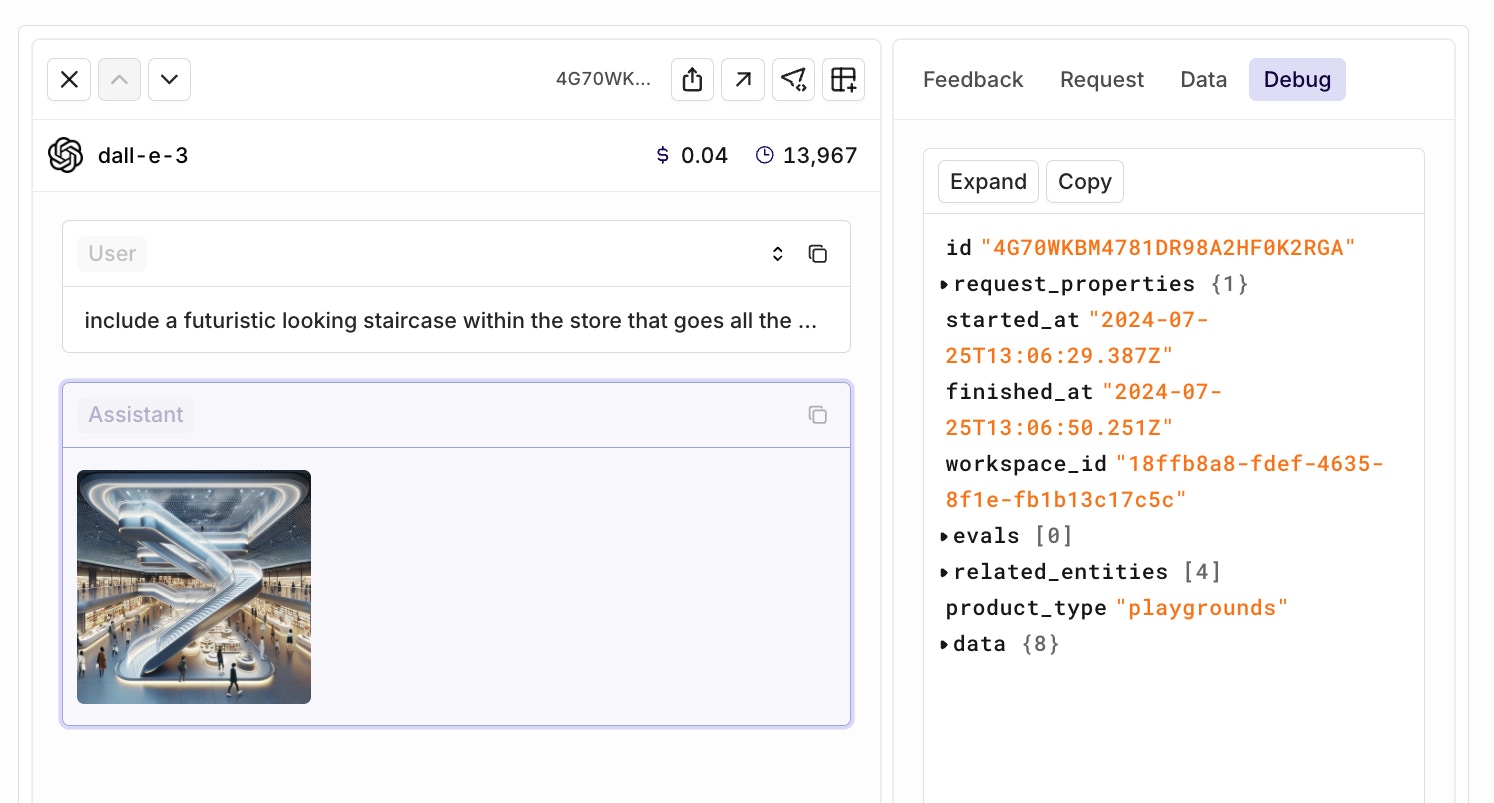Open the Request tab
The height and width of the screenshot is (803, 1494).
coord(1102,80)
